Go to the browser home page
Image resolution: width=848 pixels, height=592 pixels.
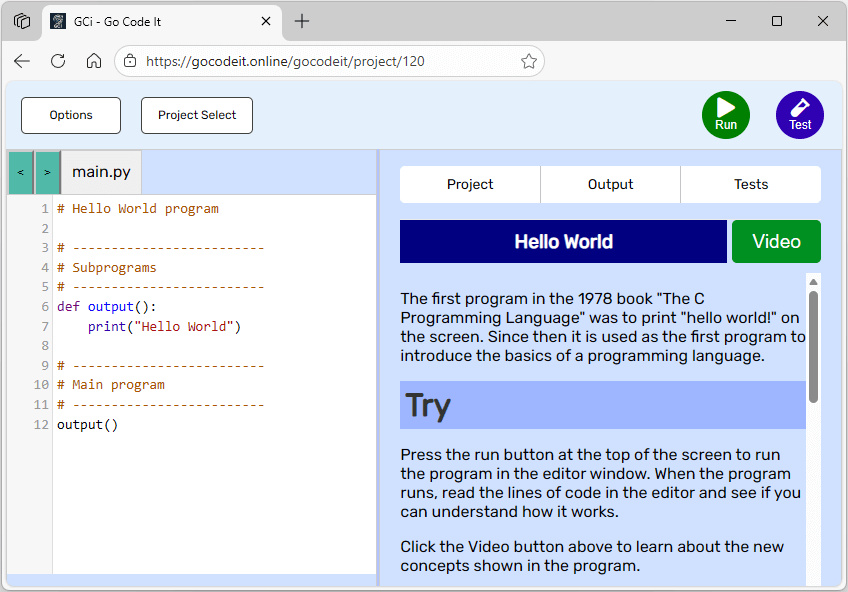94,61
